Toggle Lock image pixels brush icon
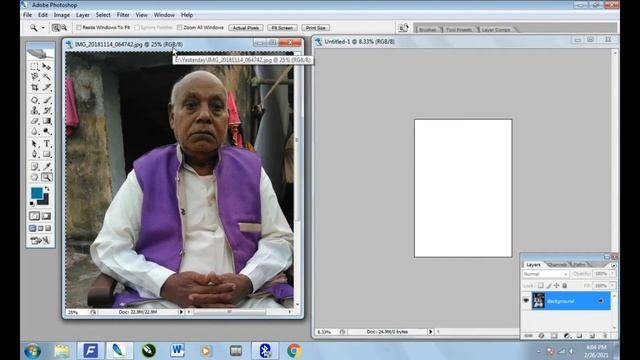The width and height of the screenshot is (640, 360). pos(549,286)
